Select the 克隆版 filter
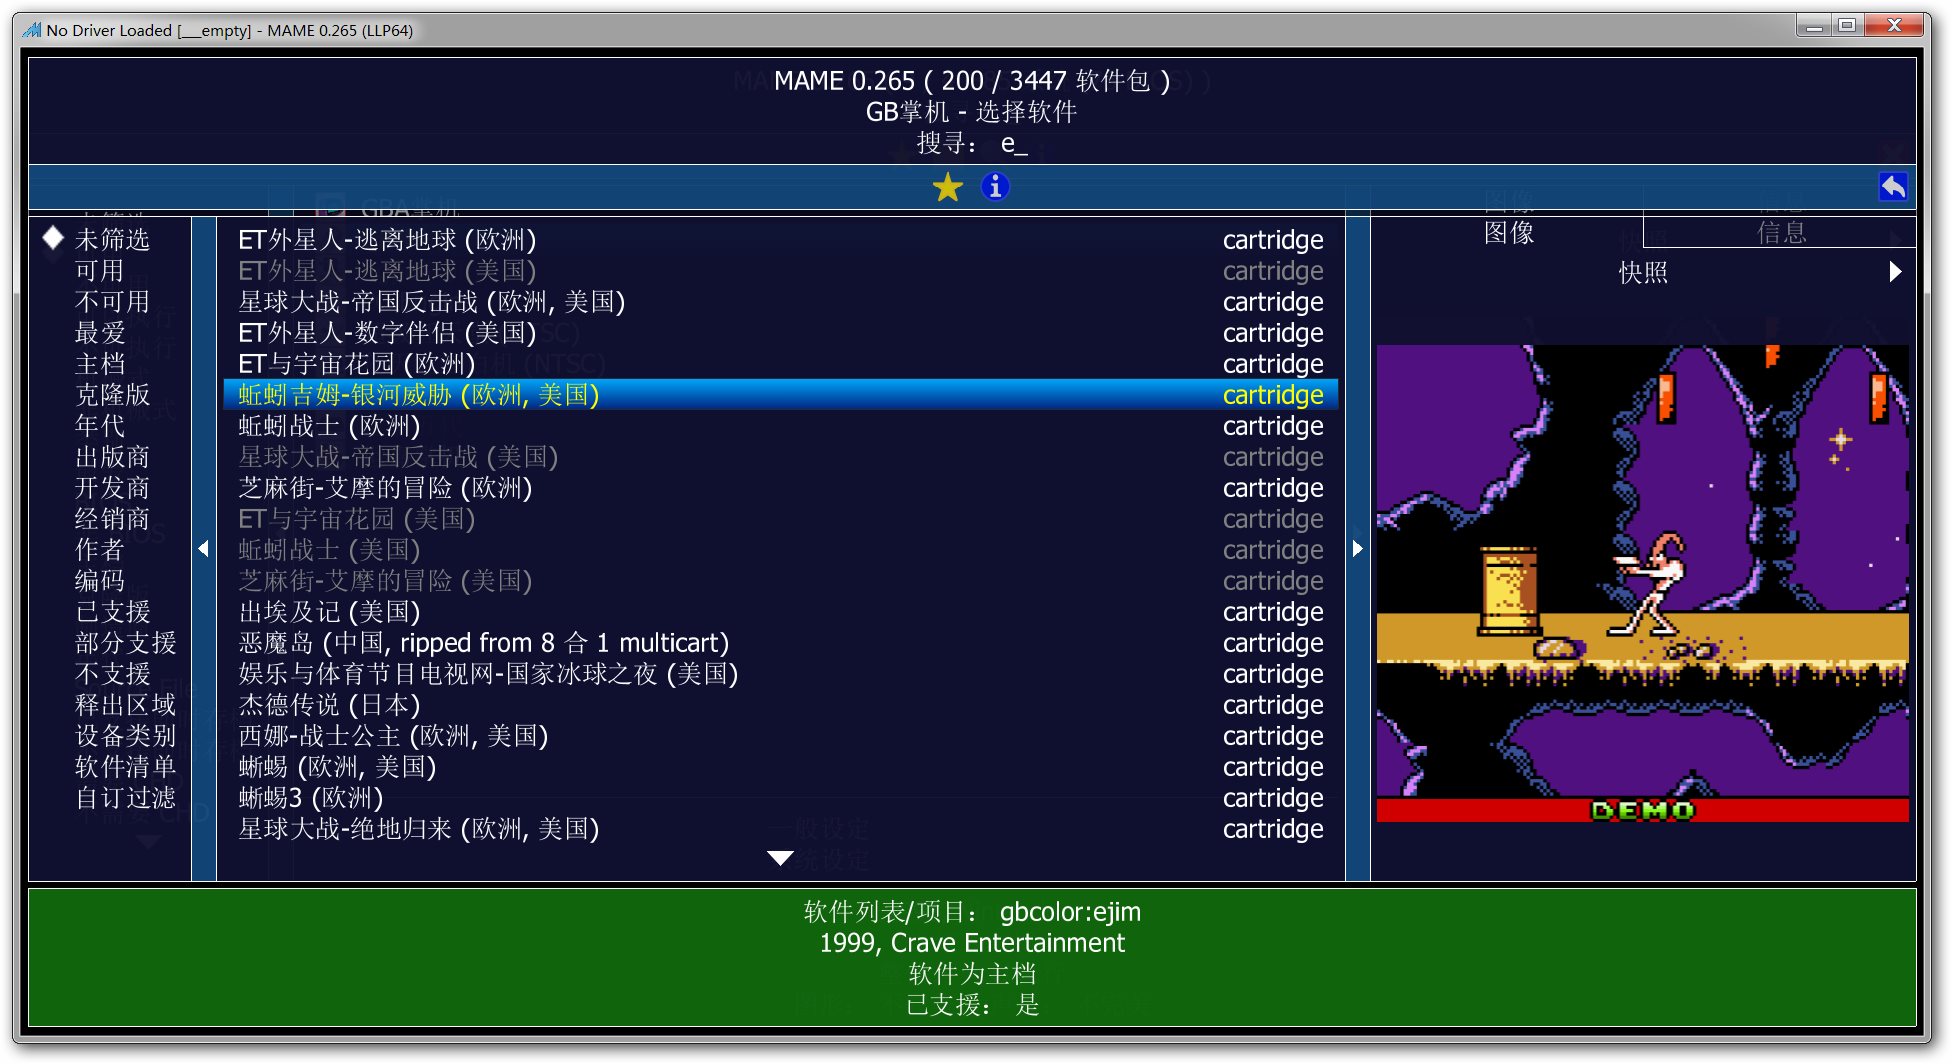This screenshot has width=1952, height=1064. pos(112,395)
